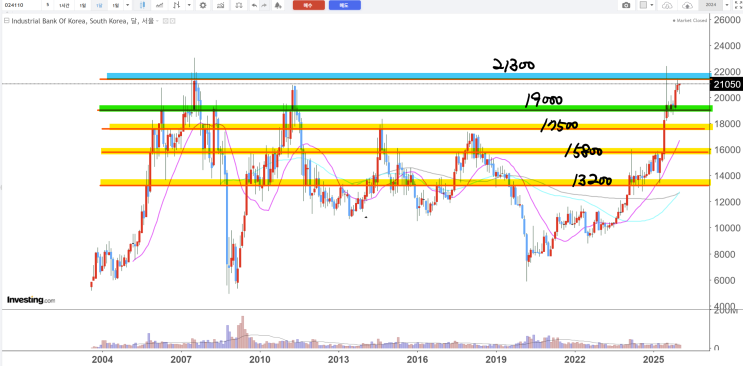This screenshot has width=743, height=366.
Task: Click the 12000 price axis label
Action: coord(726,202)
